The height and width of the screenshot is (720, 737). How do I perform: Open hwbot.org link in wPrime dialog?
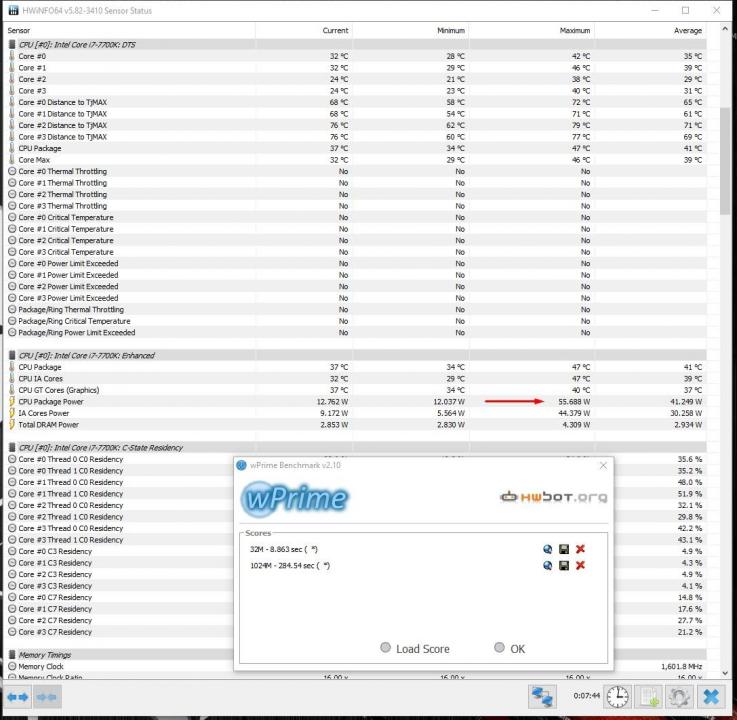coord(553,497)
